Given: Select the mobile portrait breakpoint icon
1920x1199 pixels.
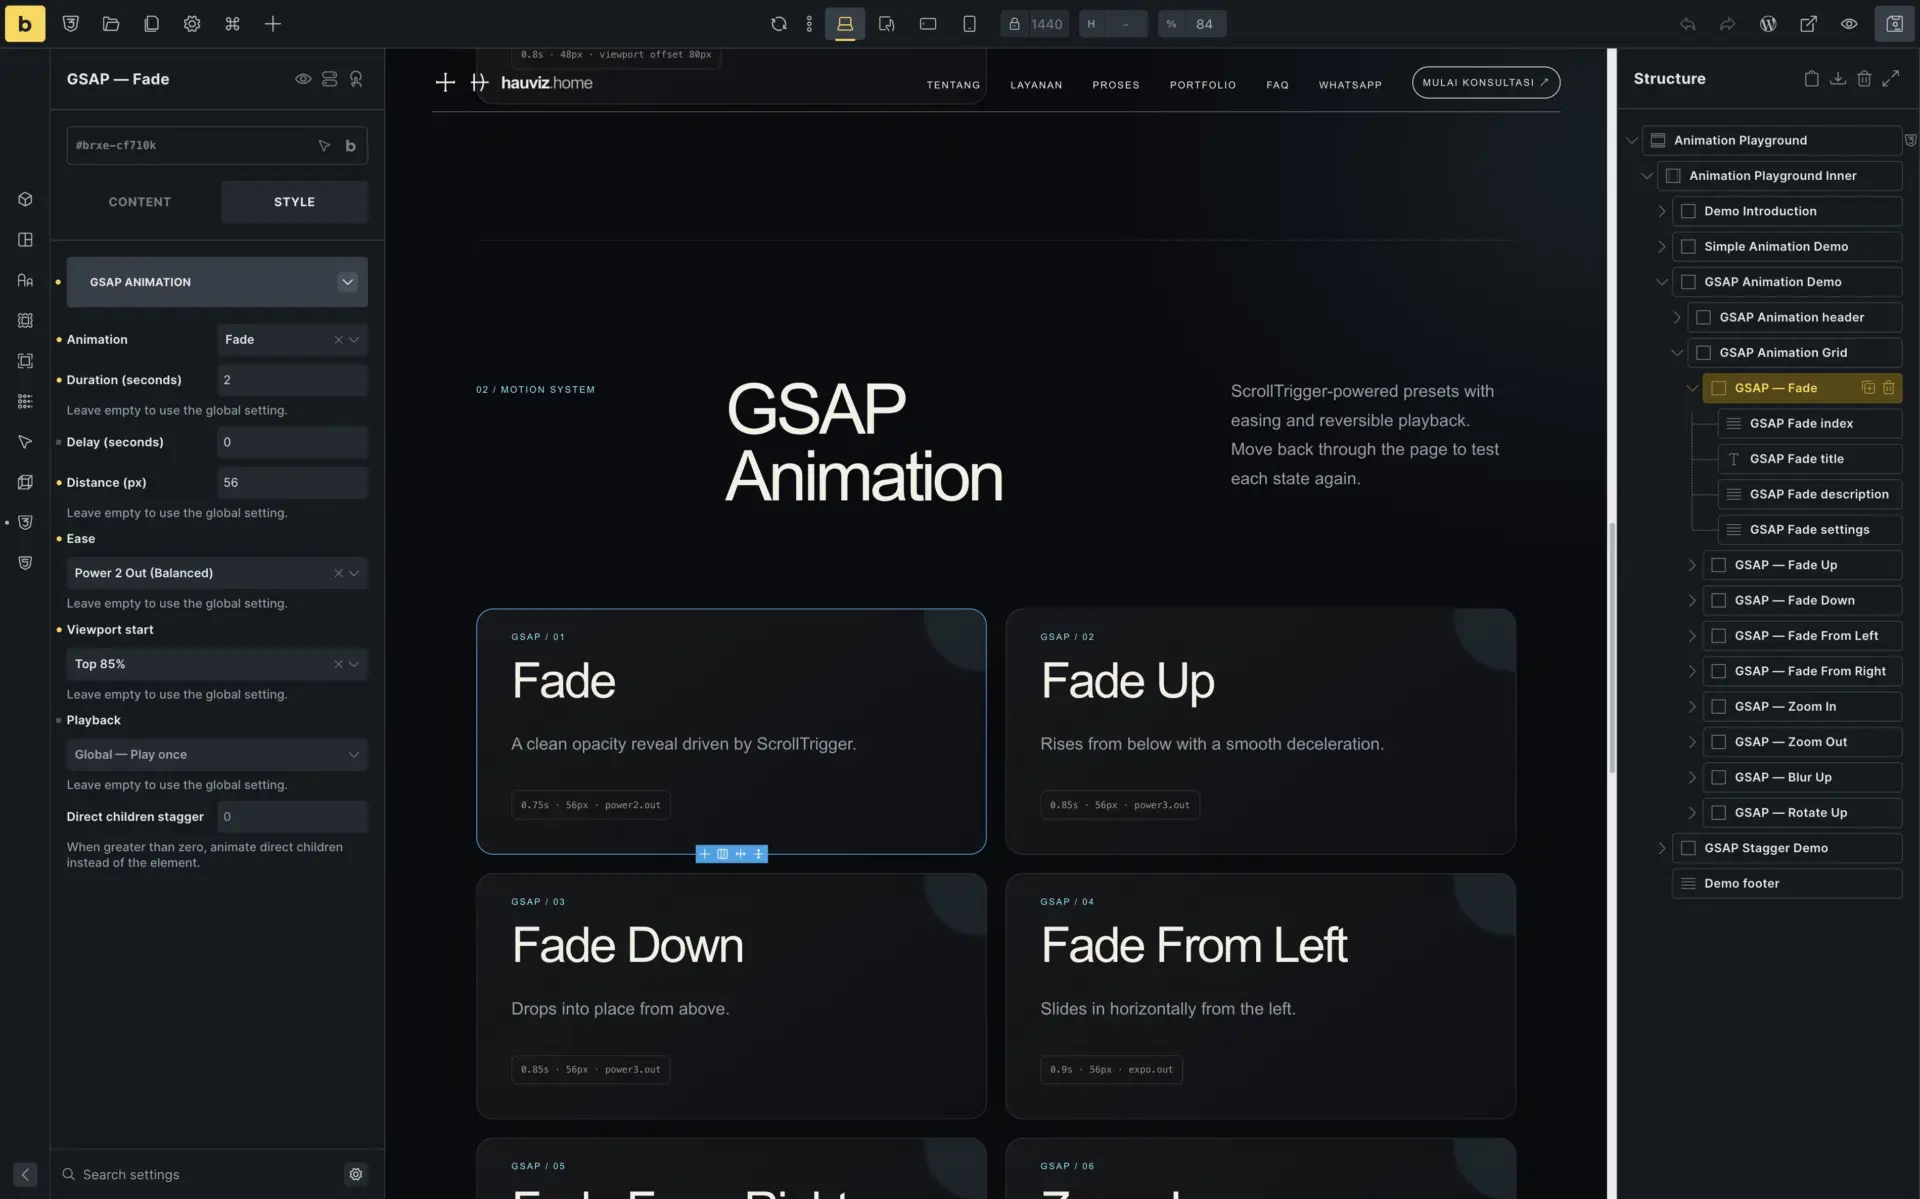Looking at the screenshot, I should 969,24.
